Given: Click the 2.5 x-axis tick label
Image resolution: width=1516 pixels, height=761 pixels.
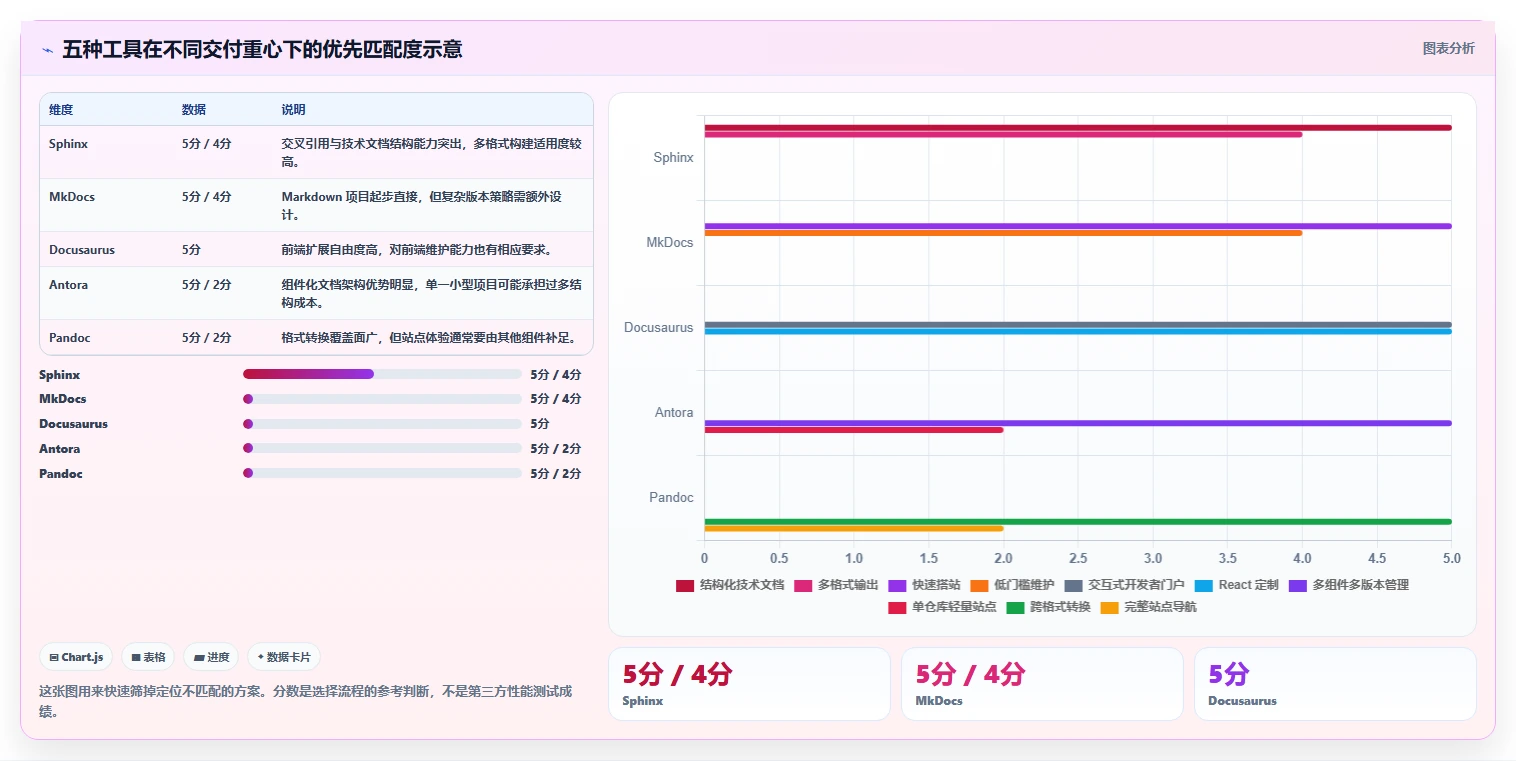Looking at the screenshot, I should click(x=1078, y=558).
